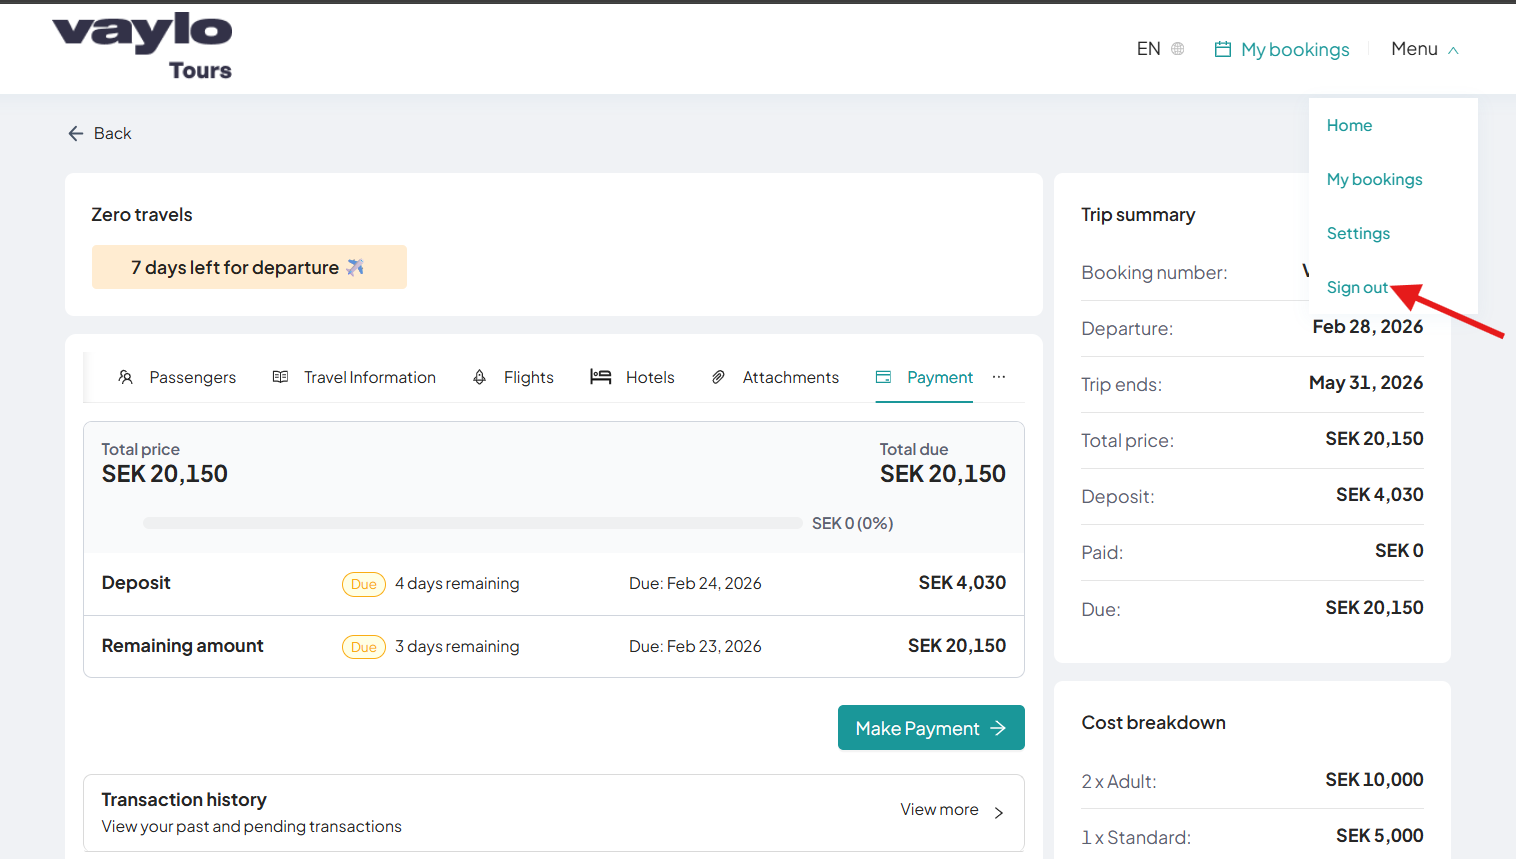This screenshot has height=859, width=1516.
Task: Click the Attachments paperclip icon
Action: coord(718,377)
